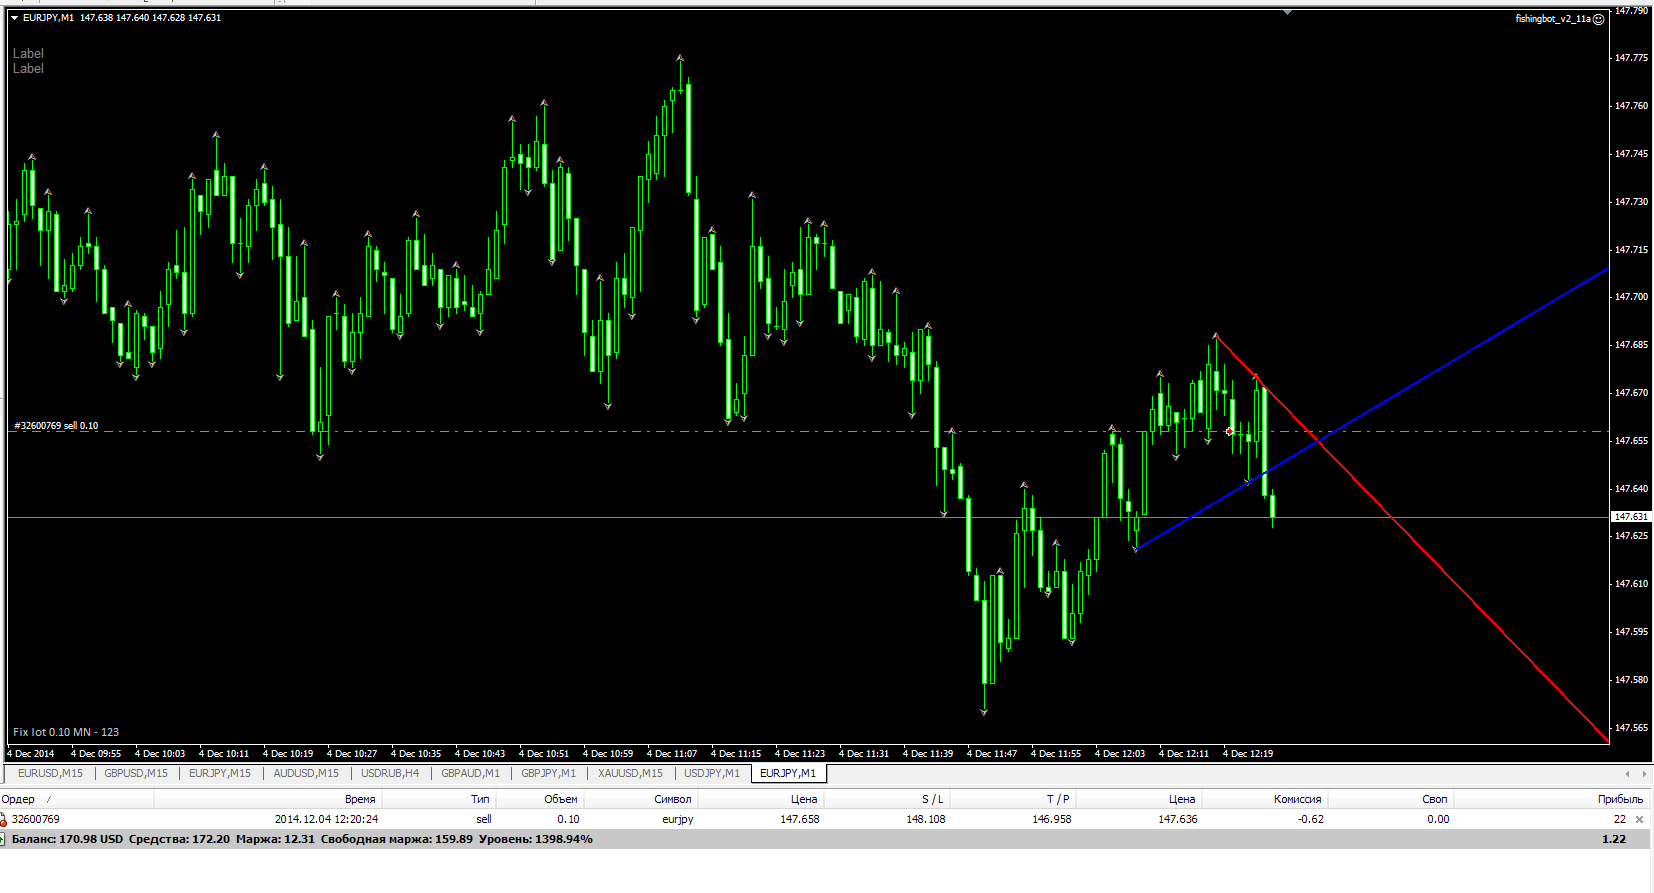Click the sell order icon beside 32600769
This screenshot has height=893, width=1654.
click(x=4, y=819)
